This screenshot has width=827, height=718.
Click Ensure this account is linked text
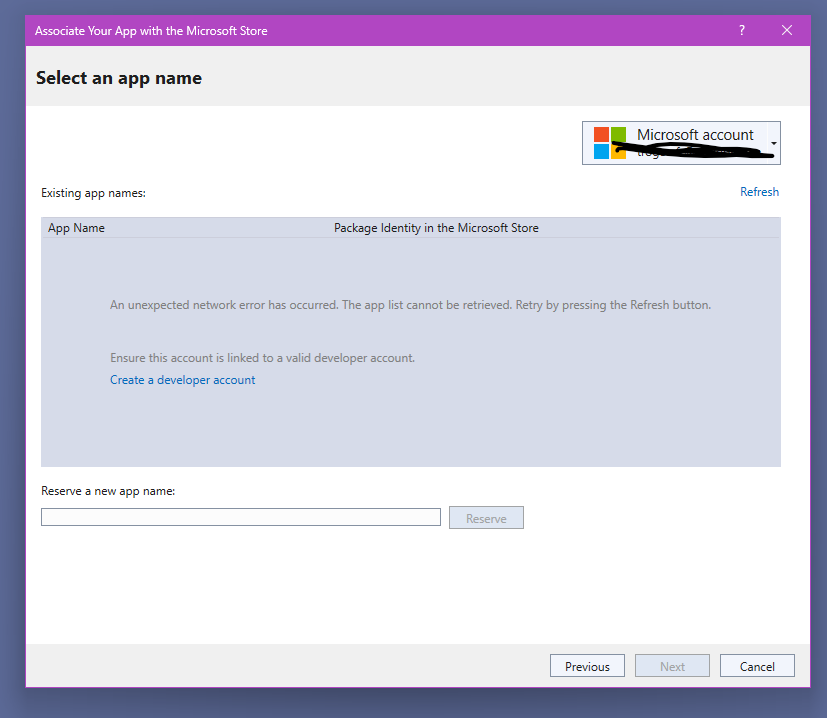262,358
